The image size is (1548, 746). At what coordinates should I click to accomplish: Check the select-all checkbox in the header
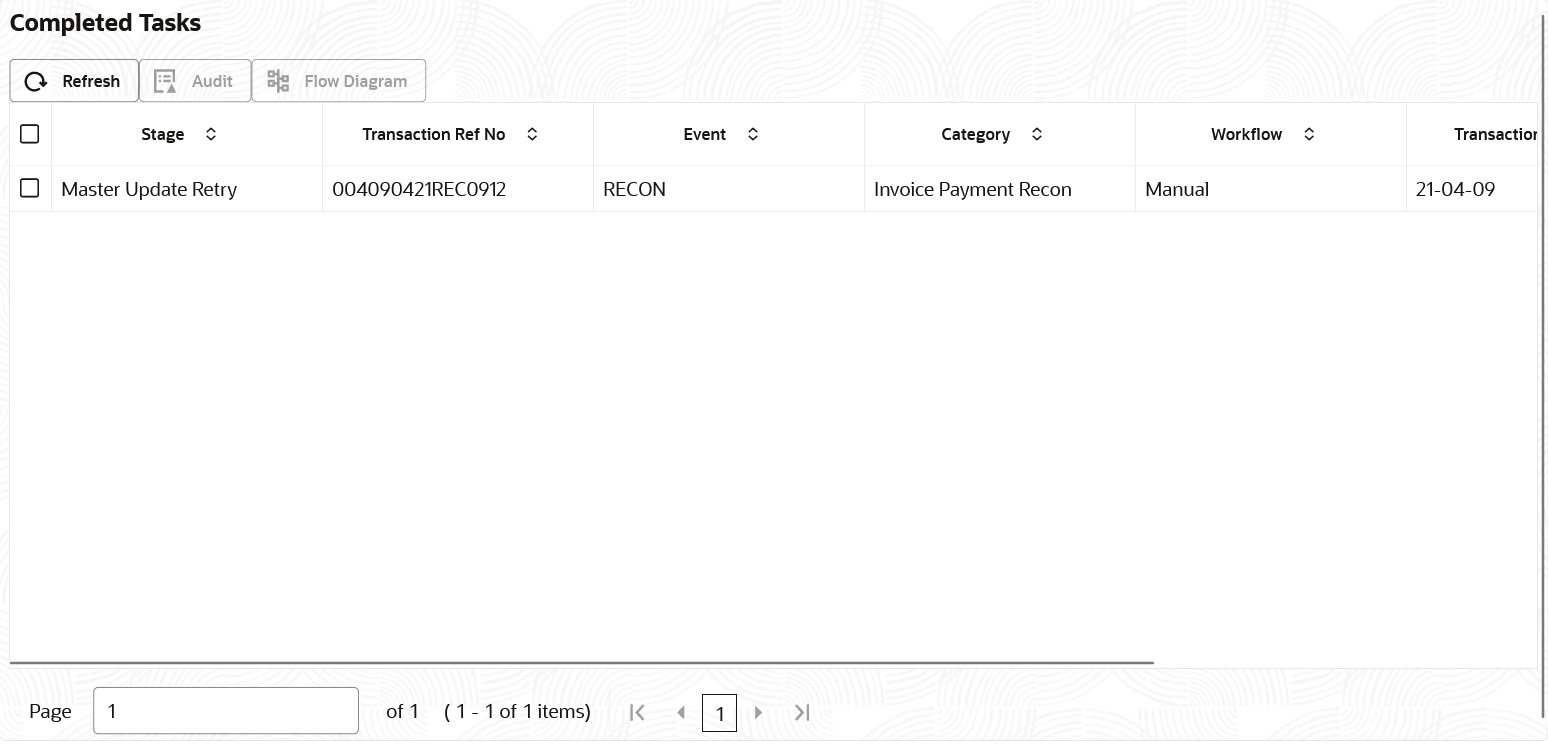click(x=30, y=133)
